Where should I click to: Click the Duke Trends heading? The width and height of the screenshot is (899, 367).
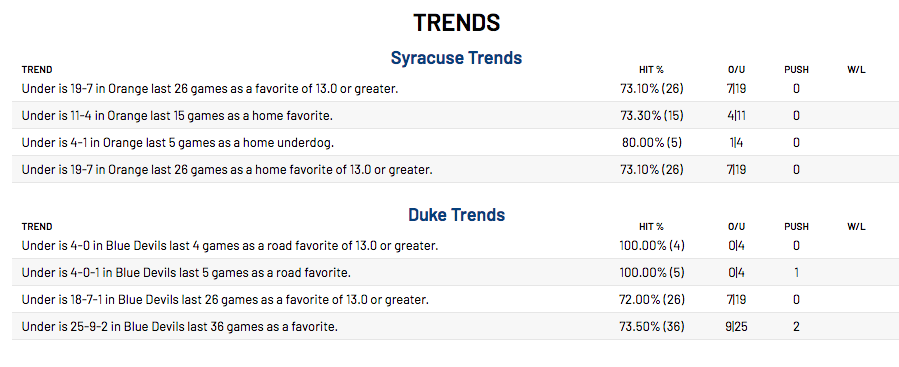(456, 215)
